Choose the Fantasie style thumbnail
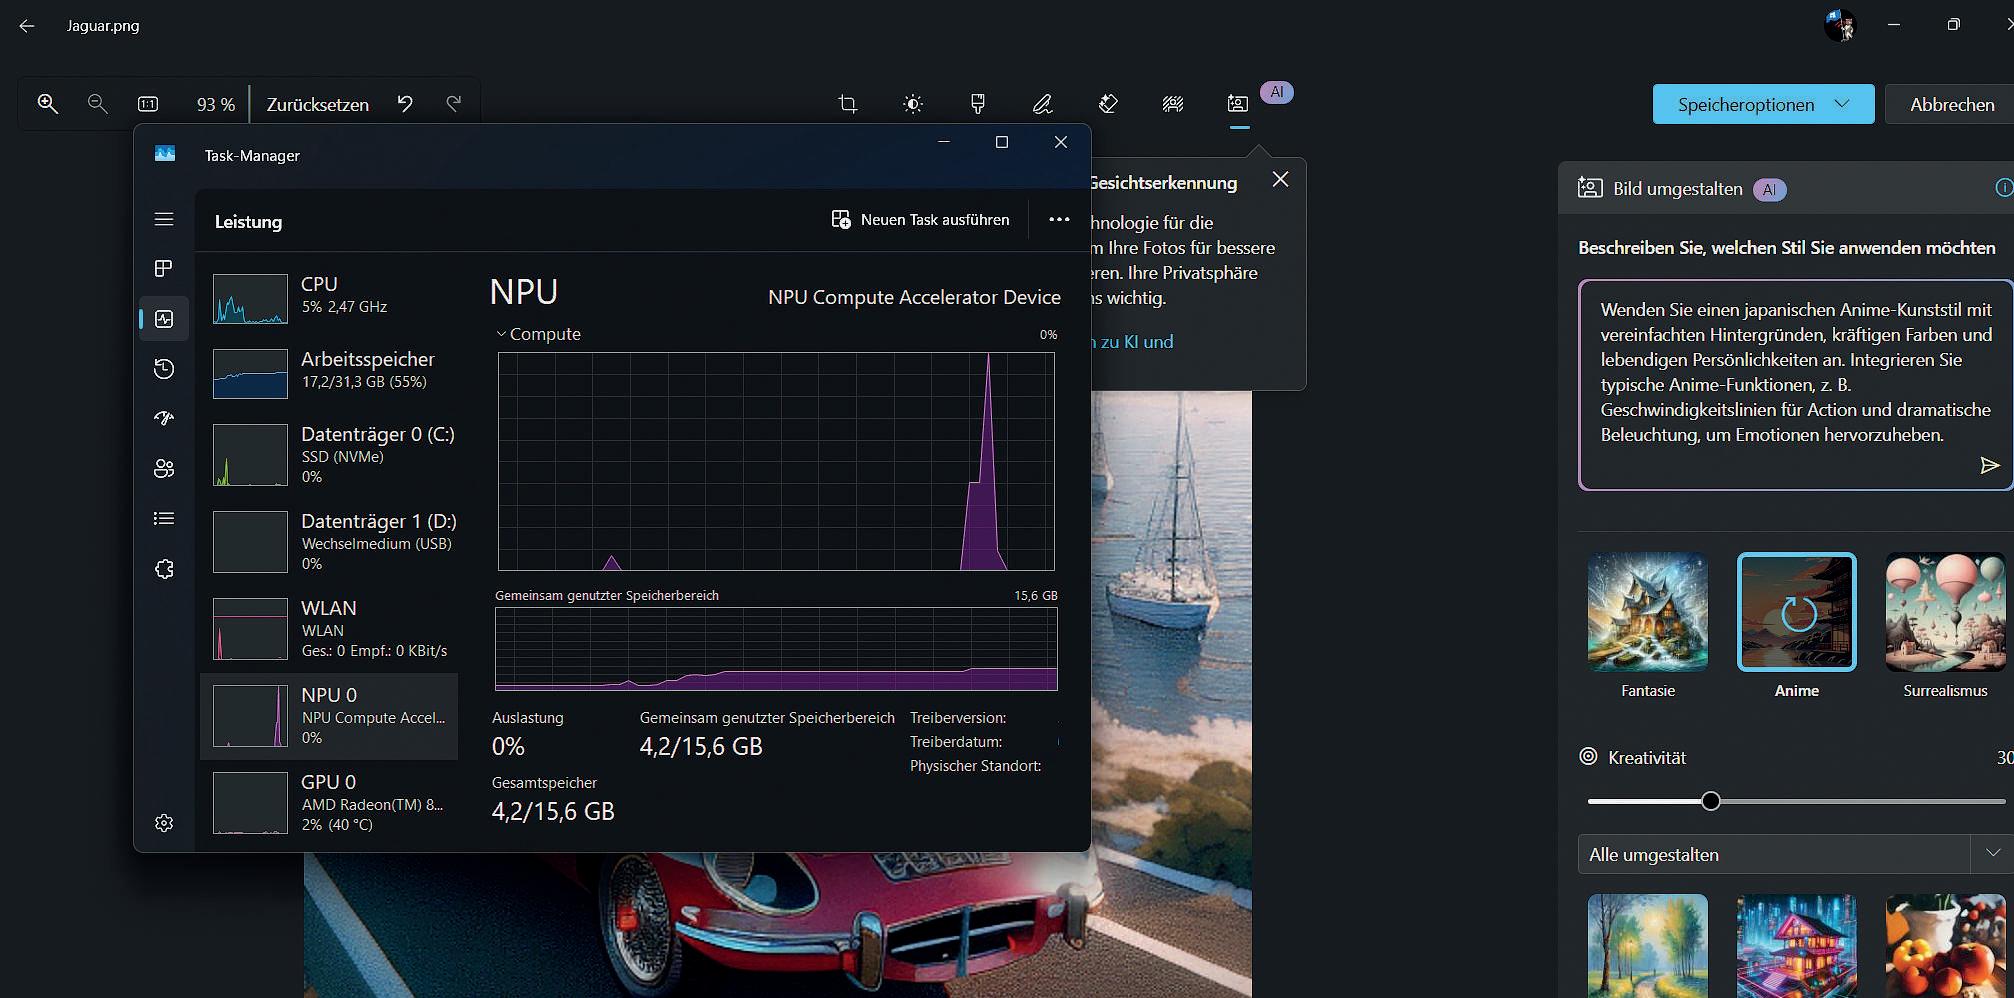The image size is (2014, 998). pos(1648,612)
